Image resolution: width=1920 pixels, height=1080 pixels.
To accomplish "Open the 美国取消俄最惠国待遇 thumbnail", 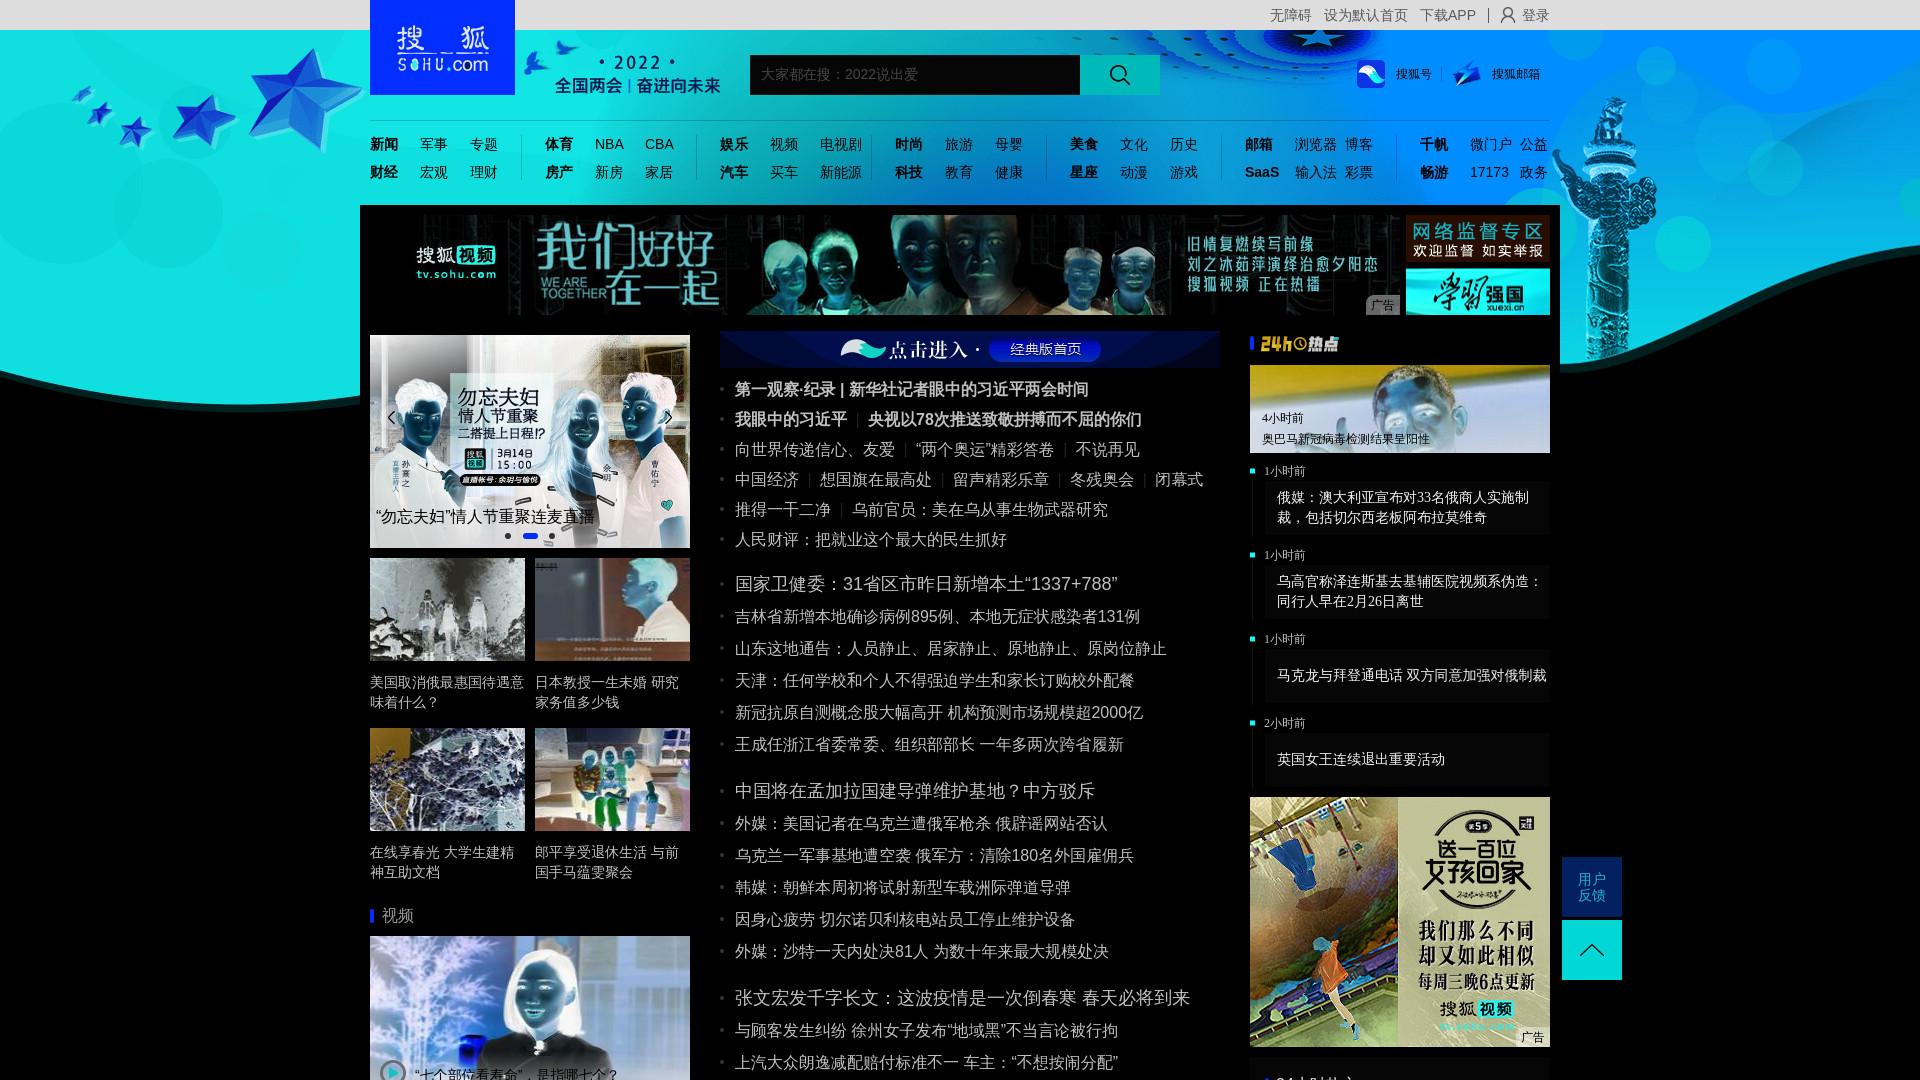I will point(447,609).
